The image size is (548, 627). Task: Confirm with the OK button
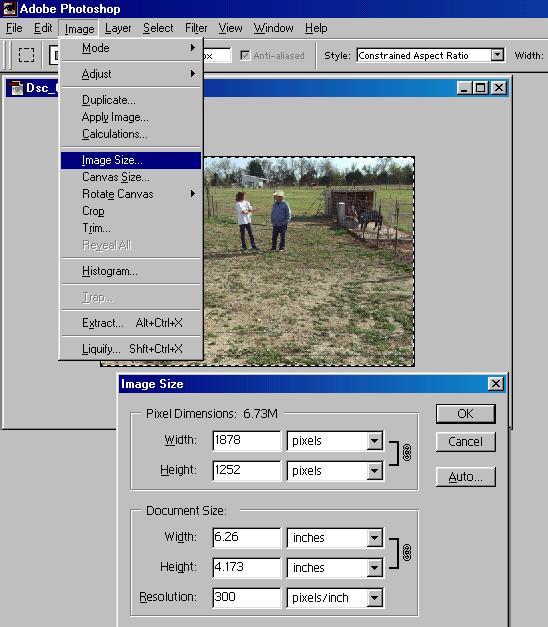coord(466,413)
